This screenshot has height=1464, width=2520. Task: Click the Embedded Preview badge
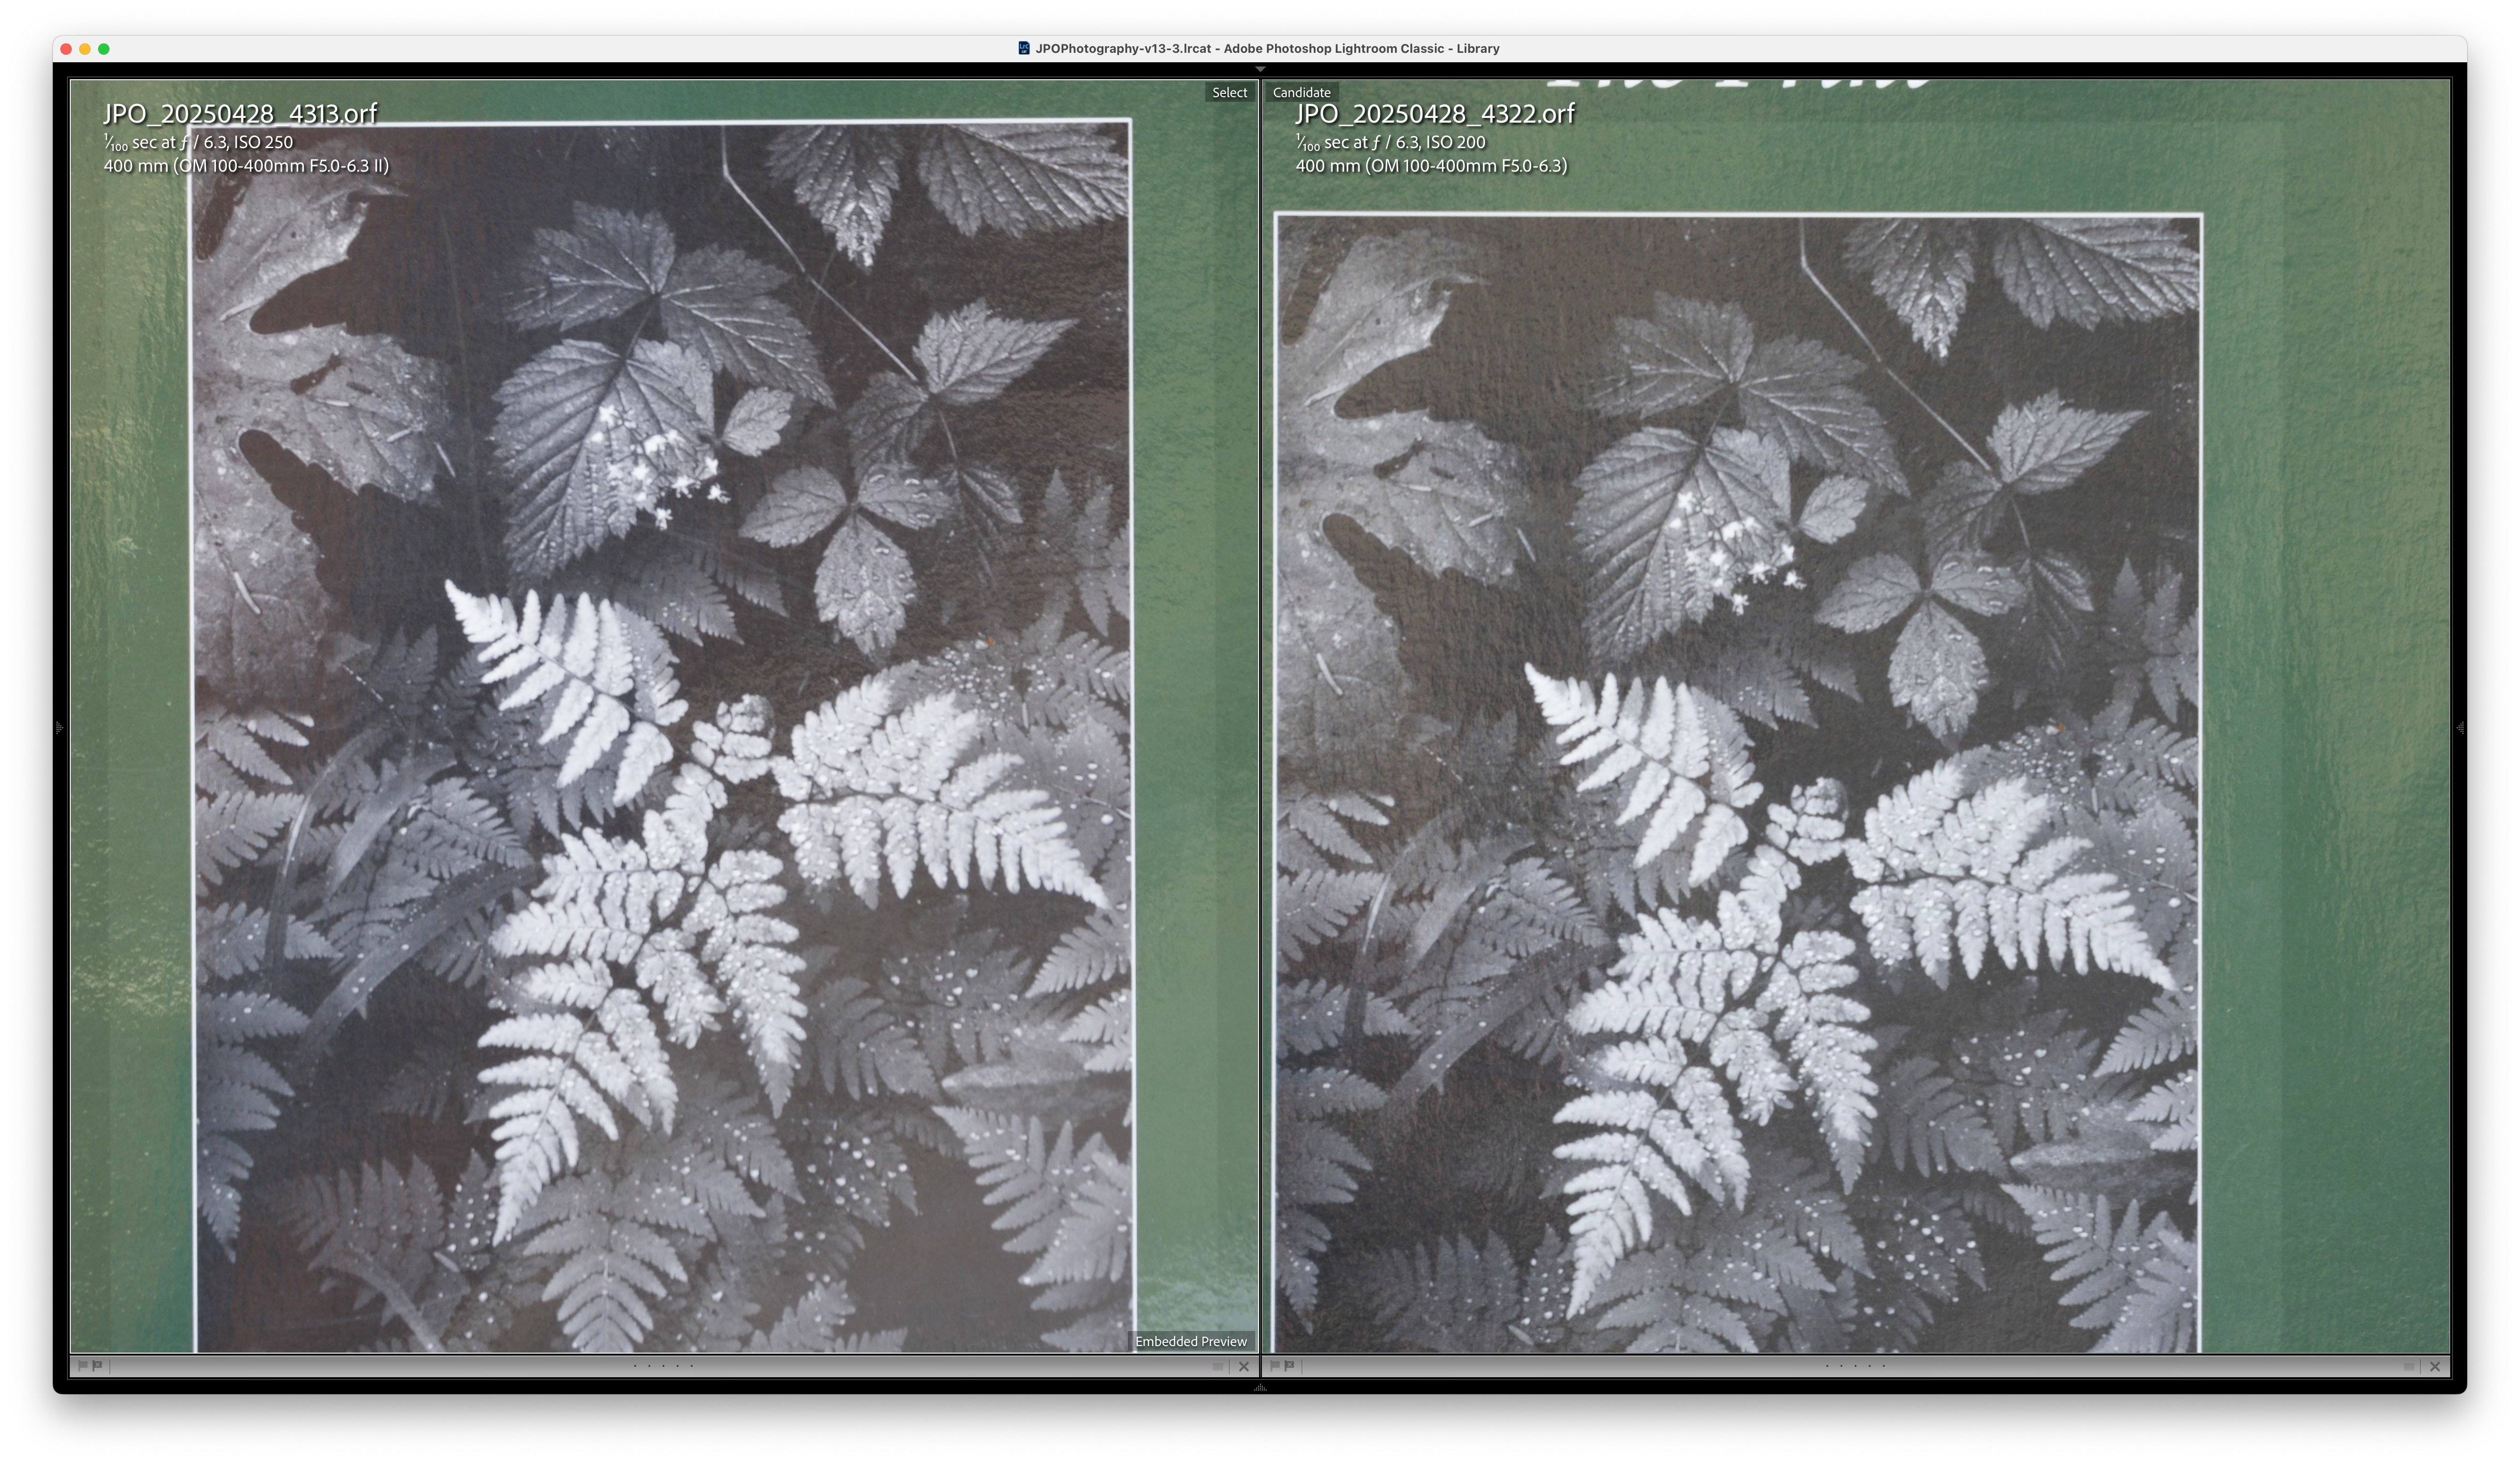(x=1191, y=1341)
